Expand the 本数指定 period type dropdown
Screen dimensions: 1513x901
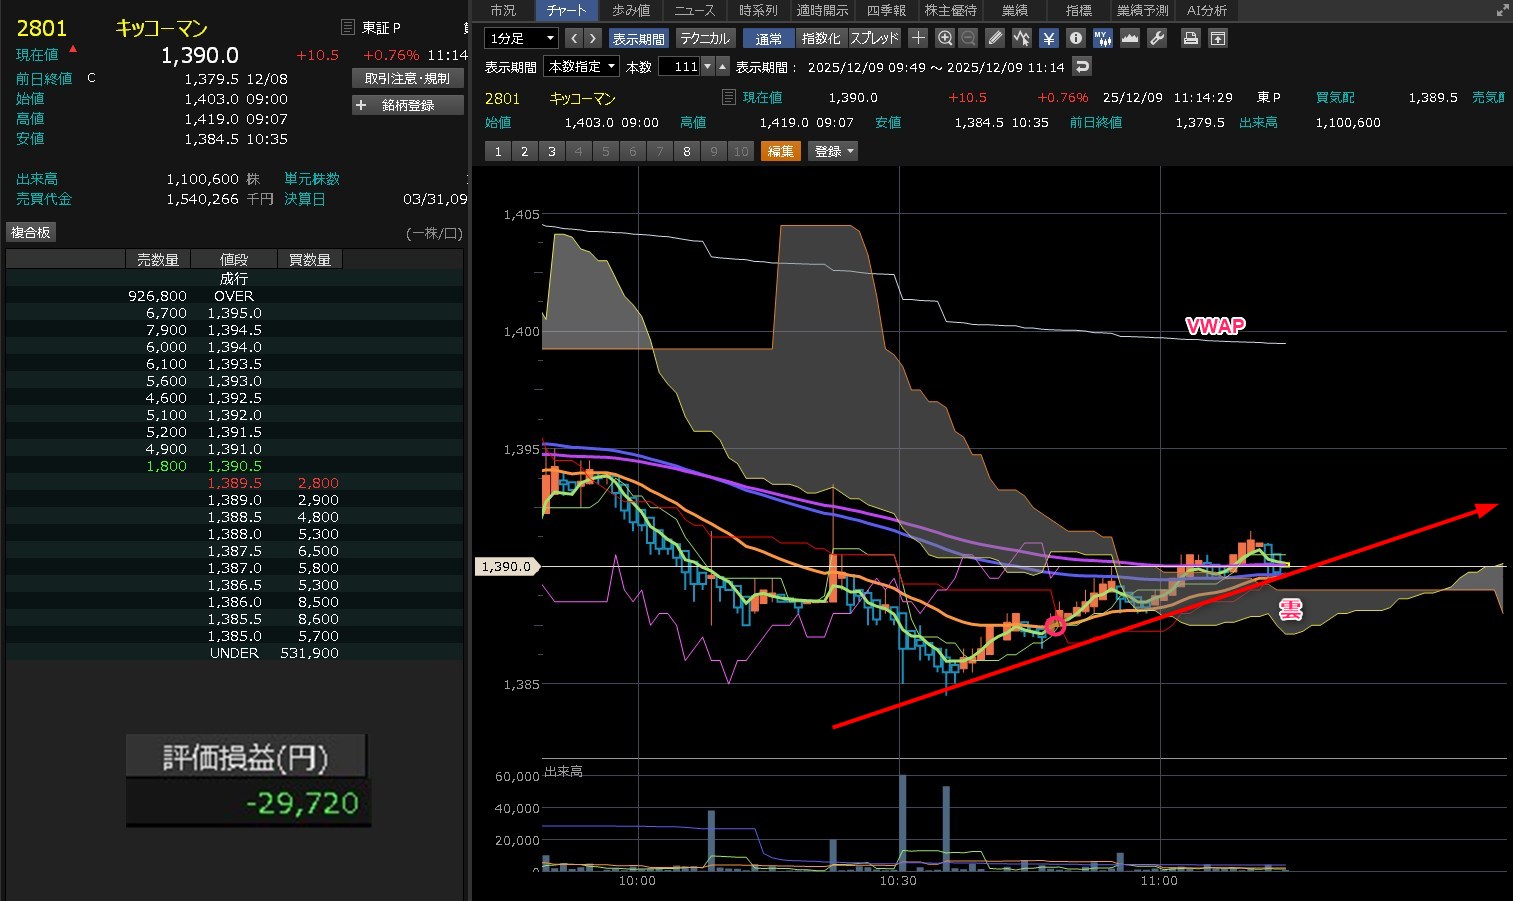(581, 66)
